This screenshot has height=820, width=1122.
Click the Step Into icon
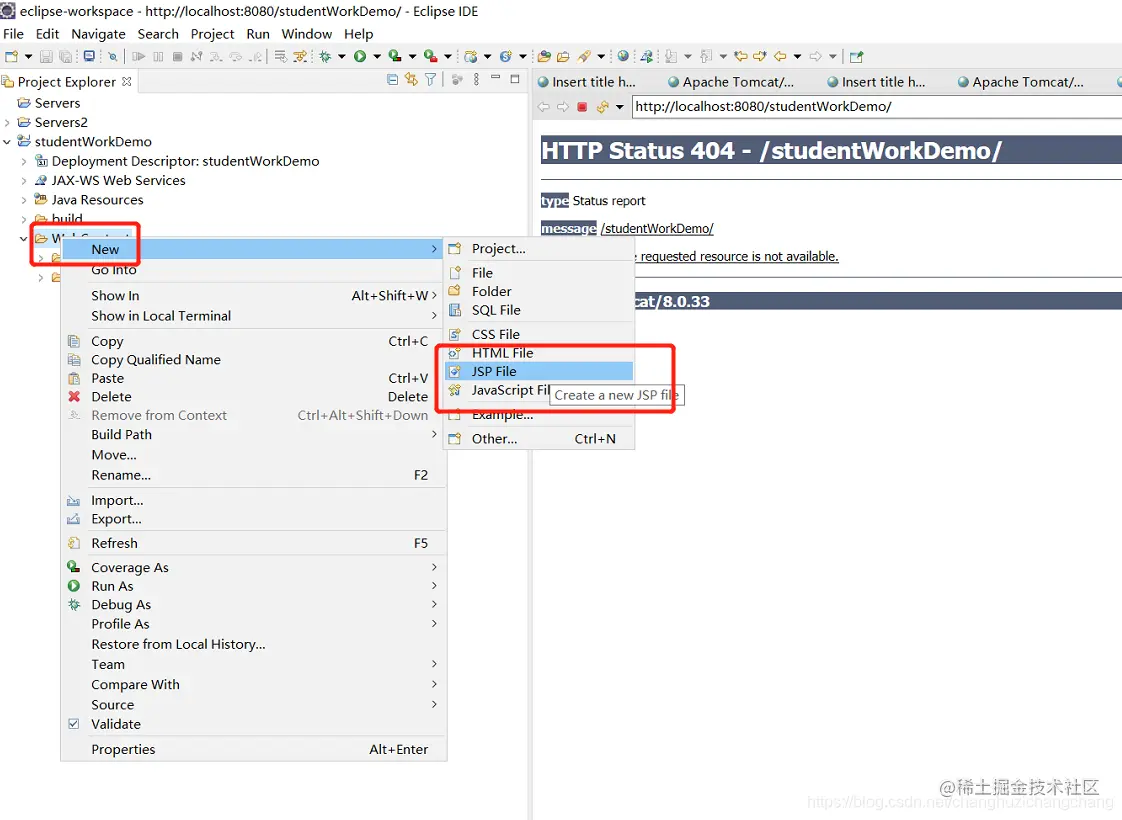(x=216, y=57)
